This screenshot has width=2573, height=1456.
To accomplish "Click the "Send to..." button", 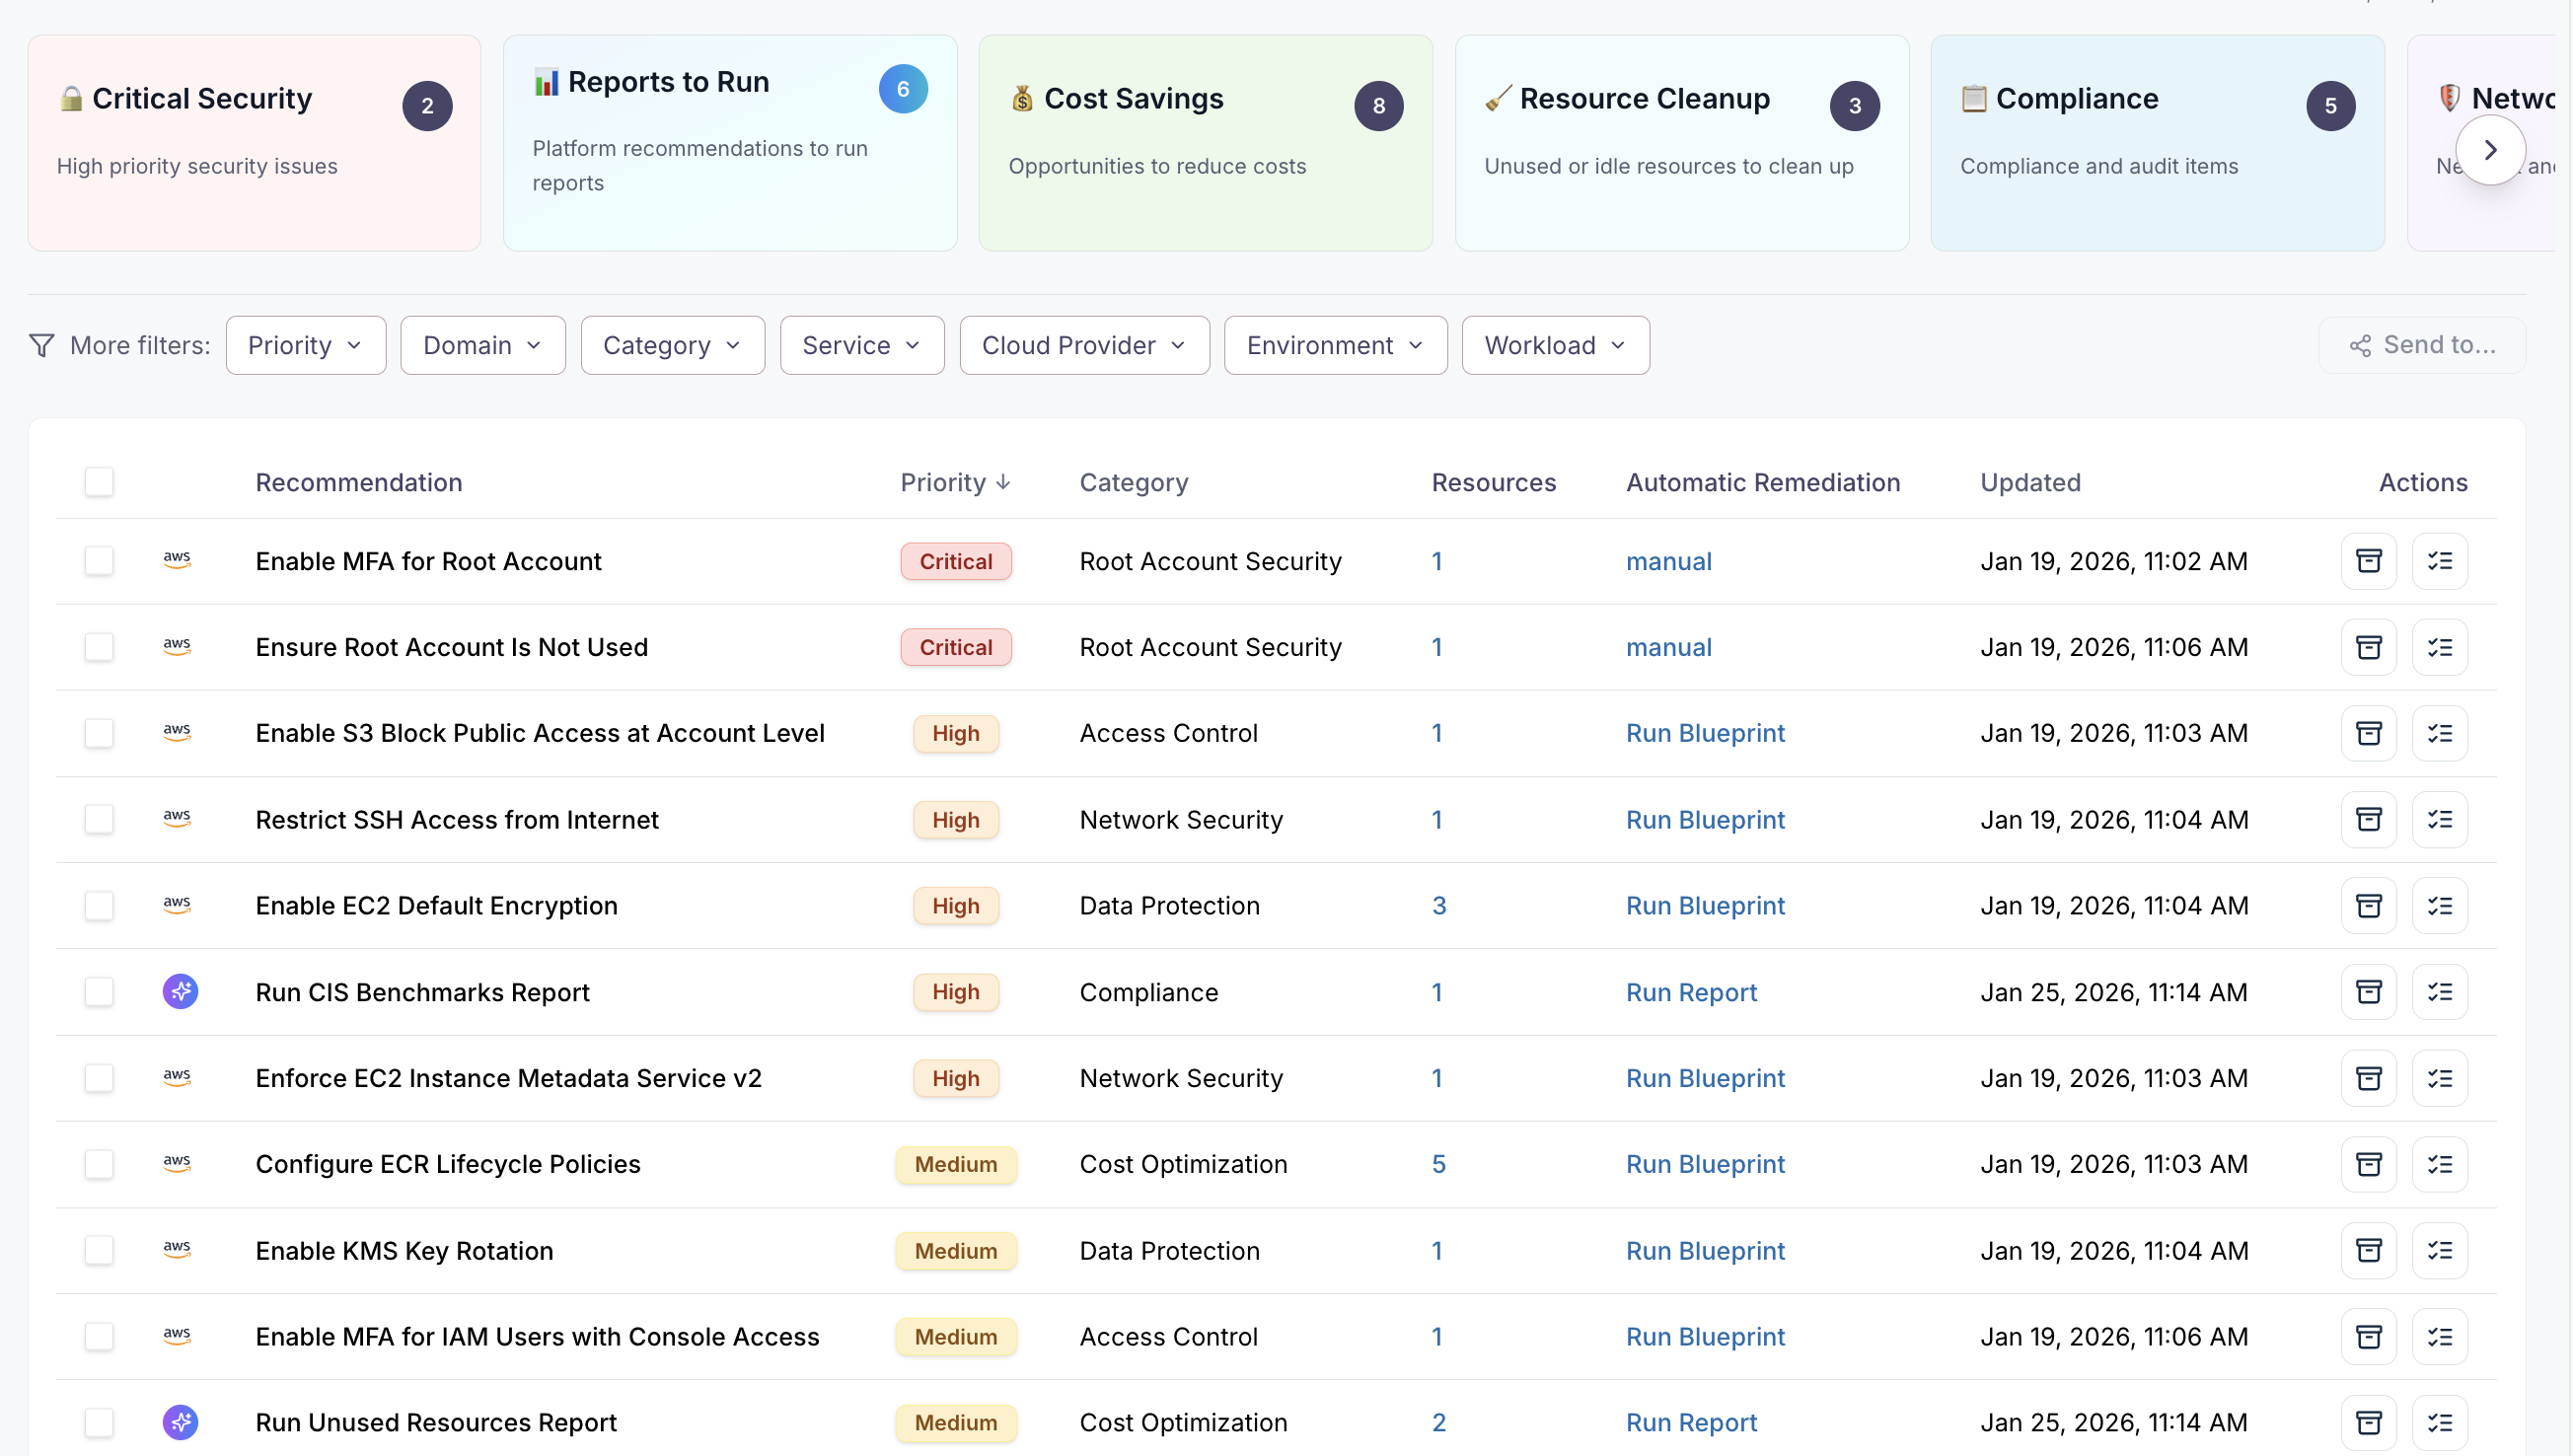I will point(2423,344).
